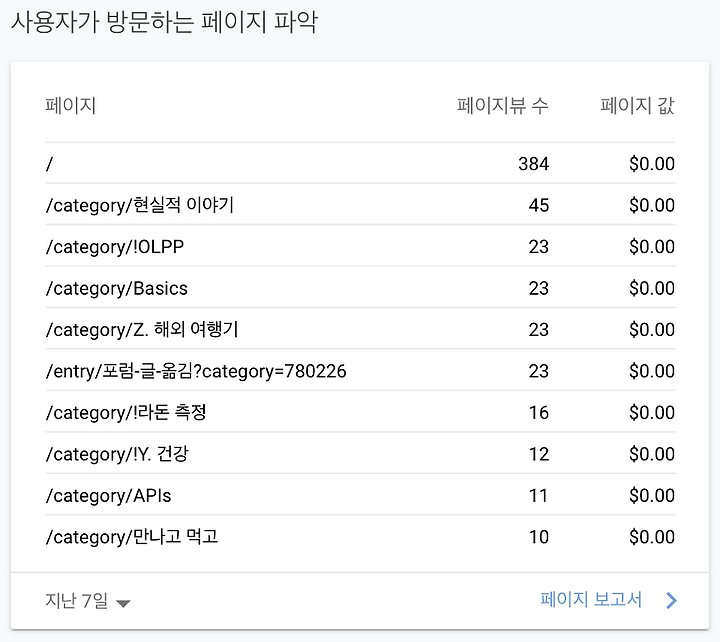This screenshot has width=720, height=642.
Task: Click the 페이지뷰 수 column header
Action: coord(502,106)
